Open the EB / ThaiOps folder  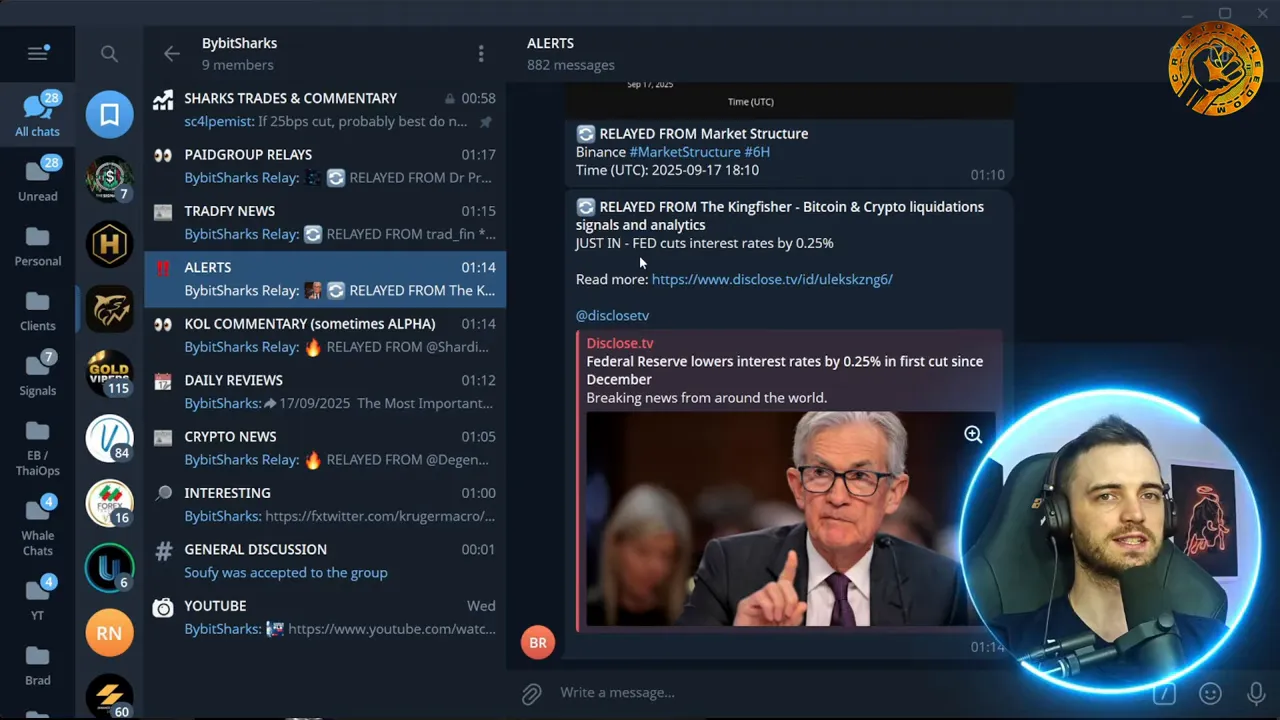(38, 447)
